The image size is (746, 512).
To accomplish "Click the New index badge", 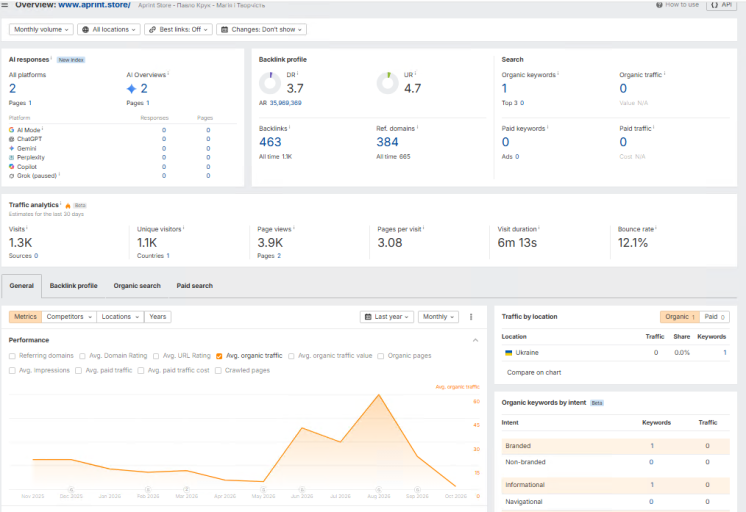I will 71,60.
